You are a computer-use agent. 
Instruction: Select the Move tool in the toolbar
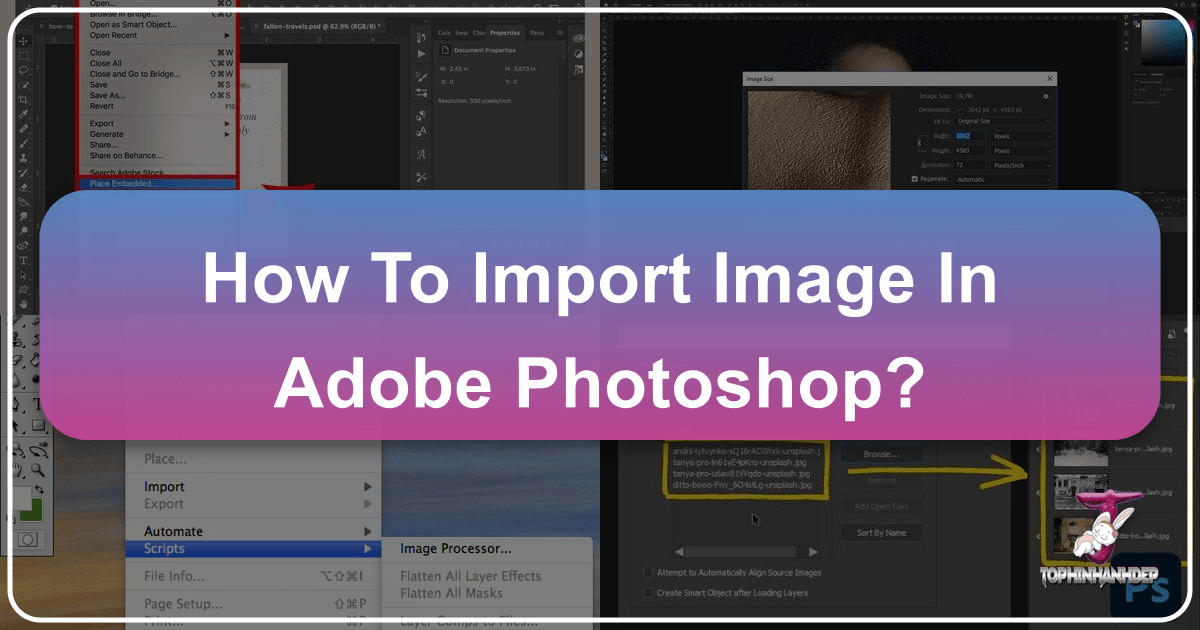[x=23, y=41]
